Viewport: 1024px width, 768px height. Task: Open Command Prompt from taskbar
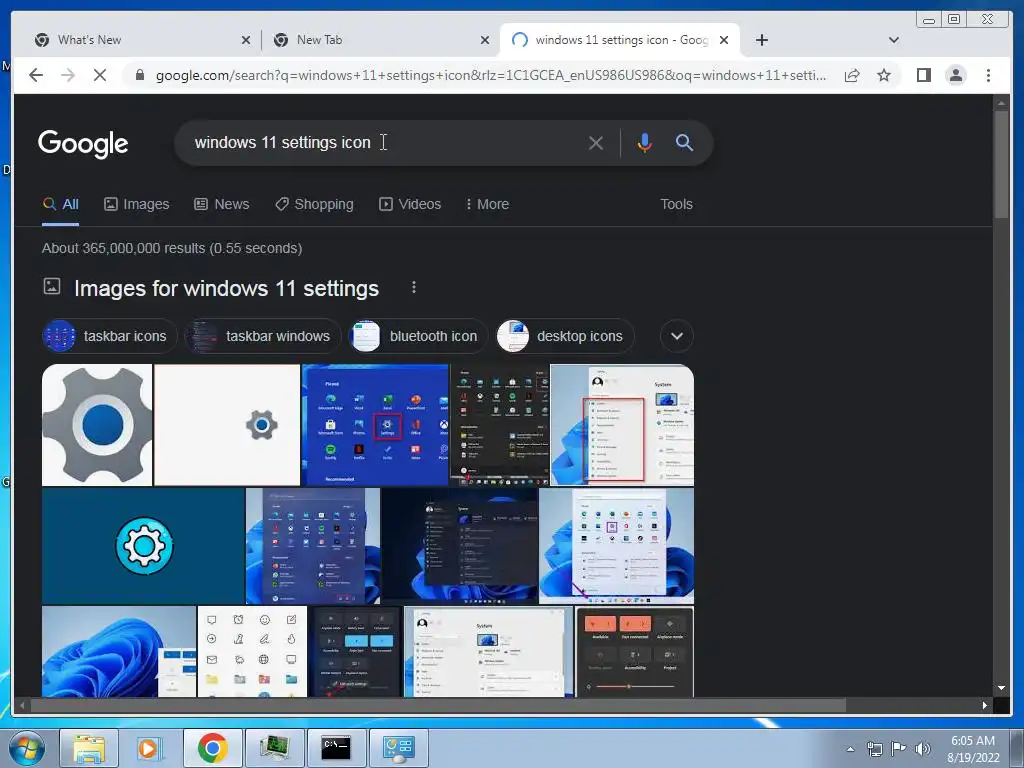[x=336, y=748]
